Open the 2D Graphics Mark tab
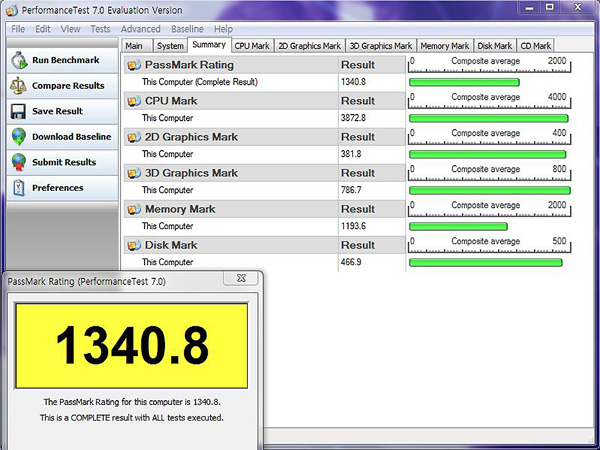The width and height of the screenshot is (600, 450). (x=310, y=46)
